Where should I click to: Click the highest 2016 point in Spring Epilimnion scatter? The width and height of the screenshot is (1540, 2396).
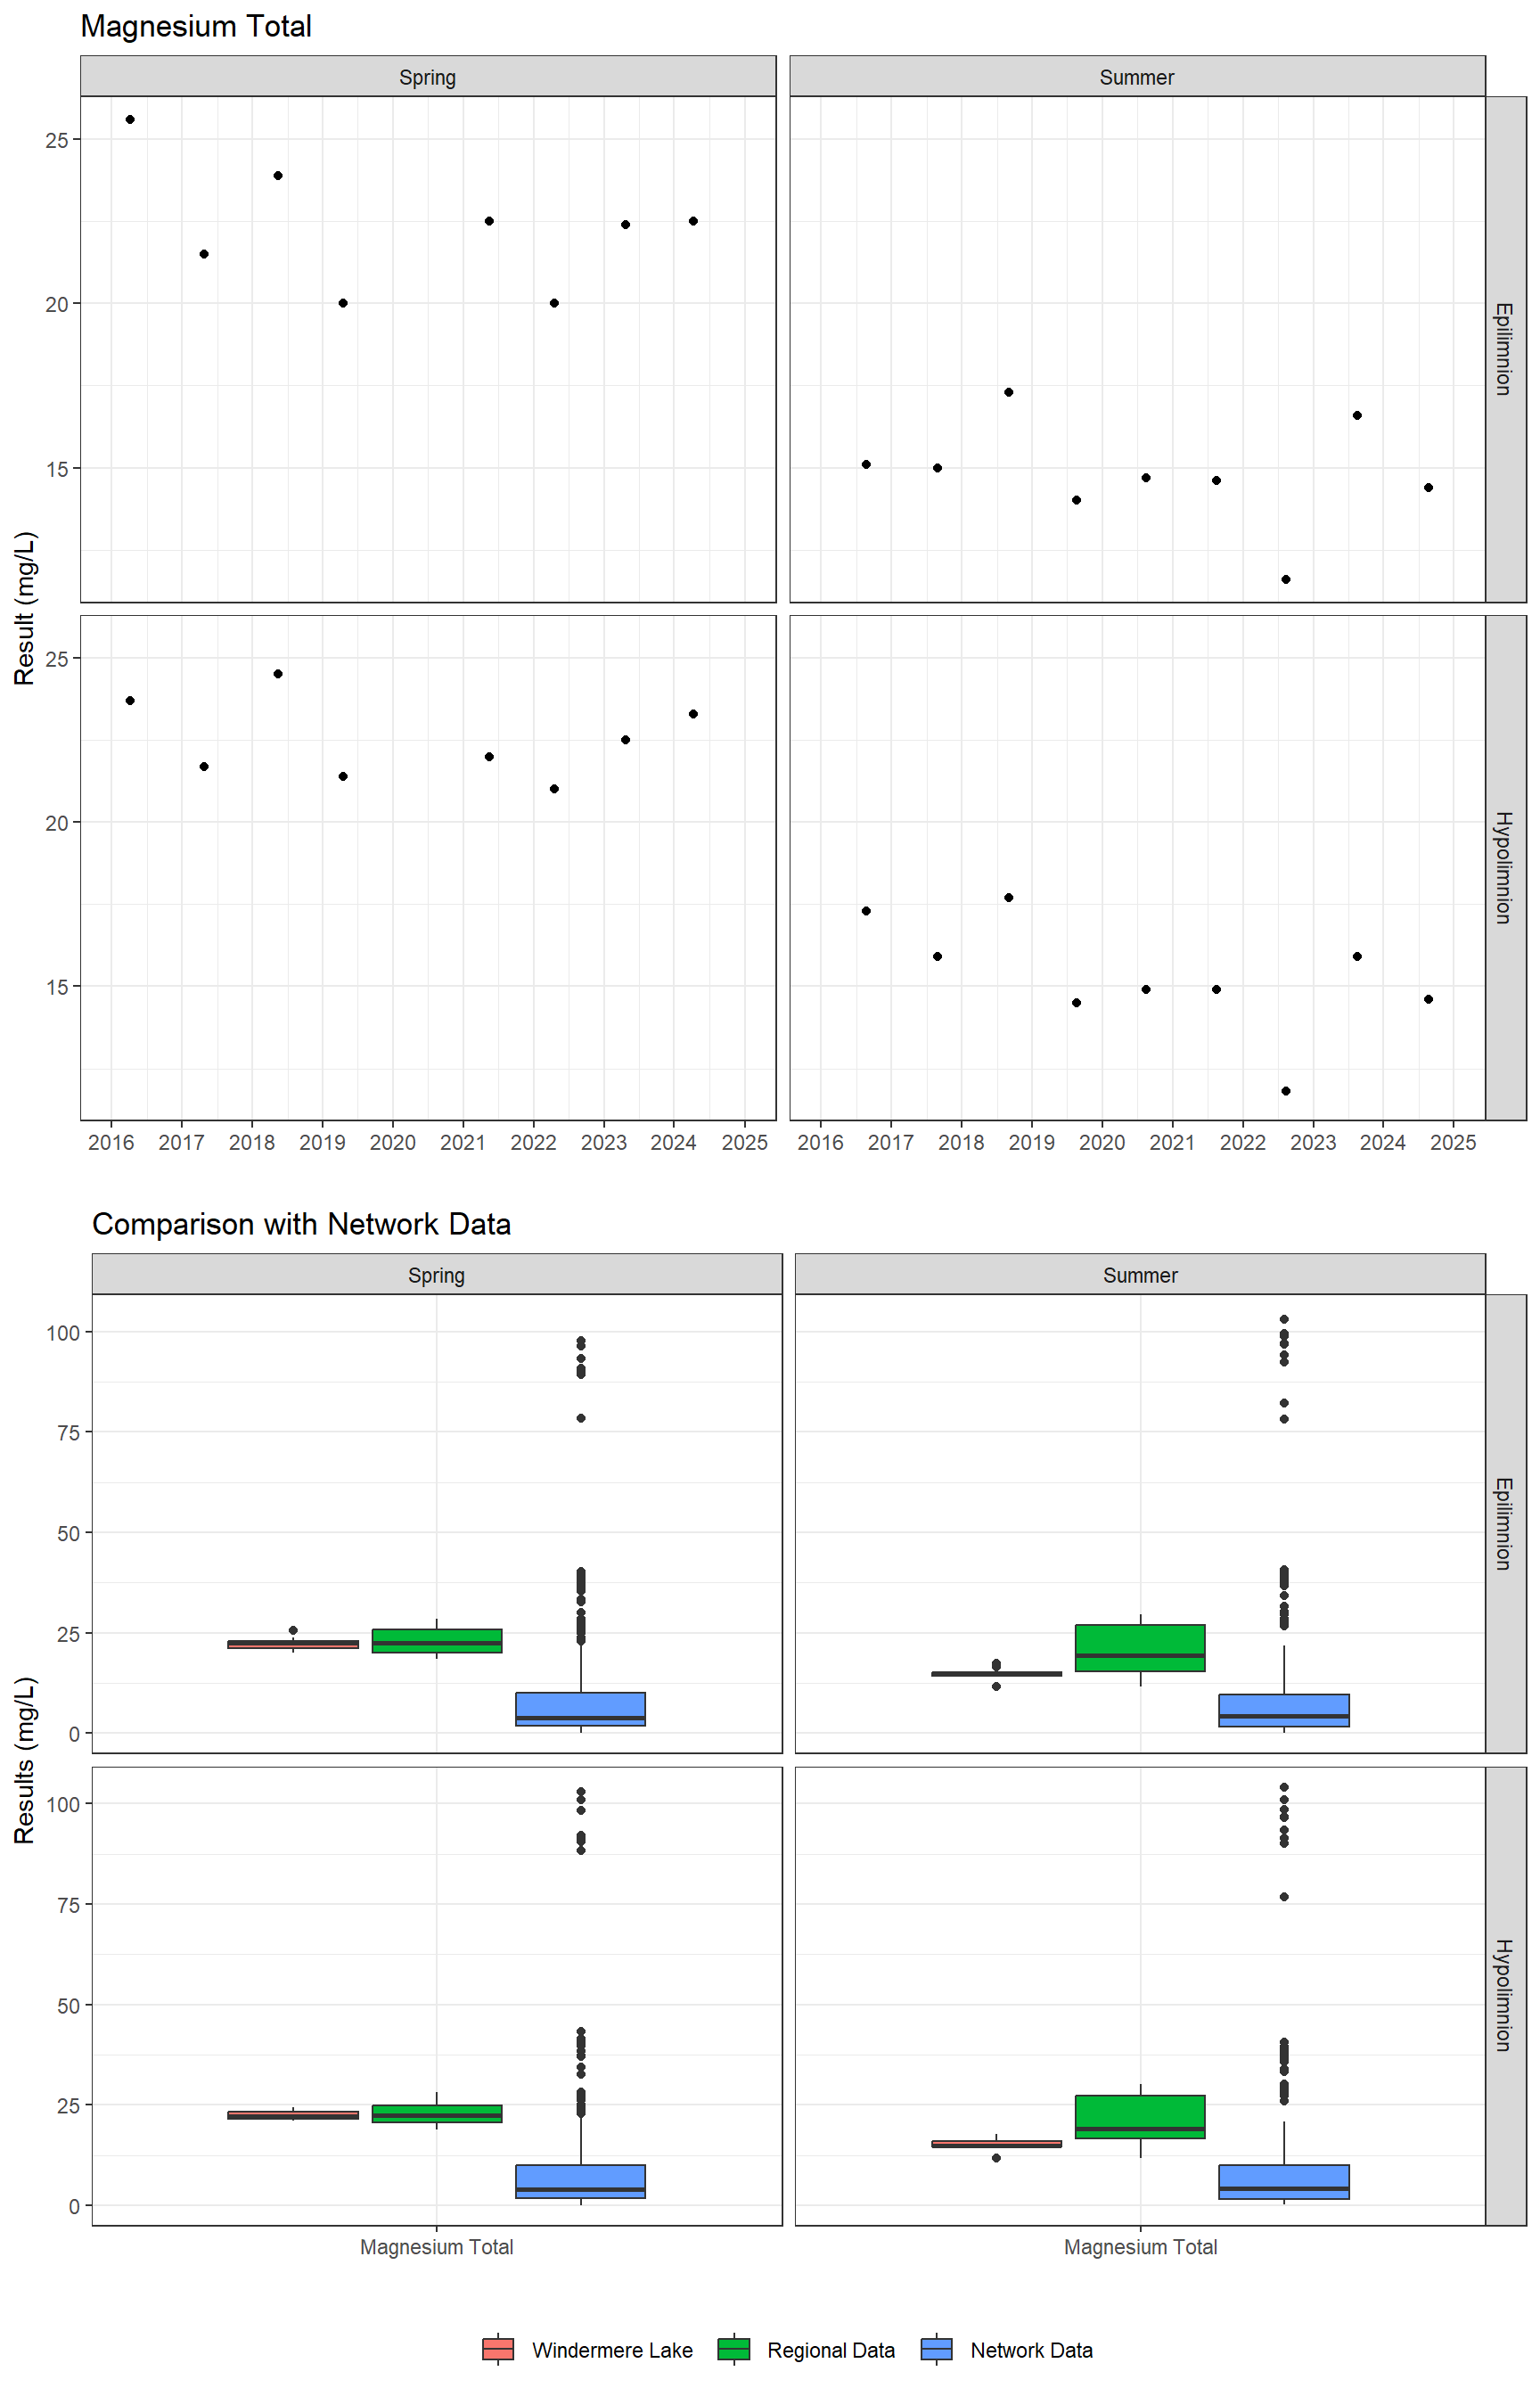pos(130,119)
